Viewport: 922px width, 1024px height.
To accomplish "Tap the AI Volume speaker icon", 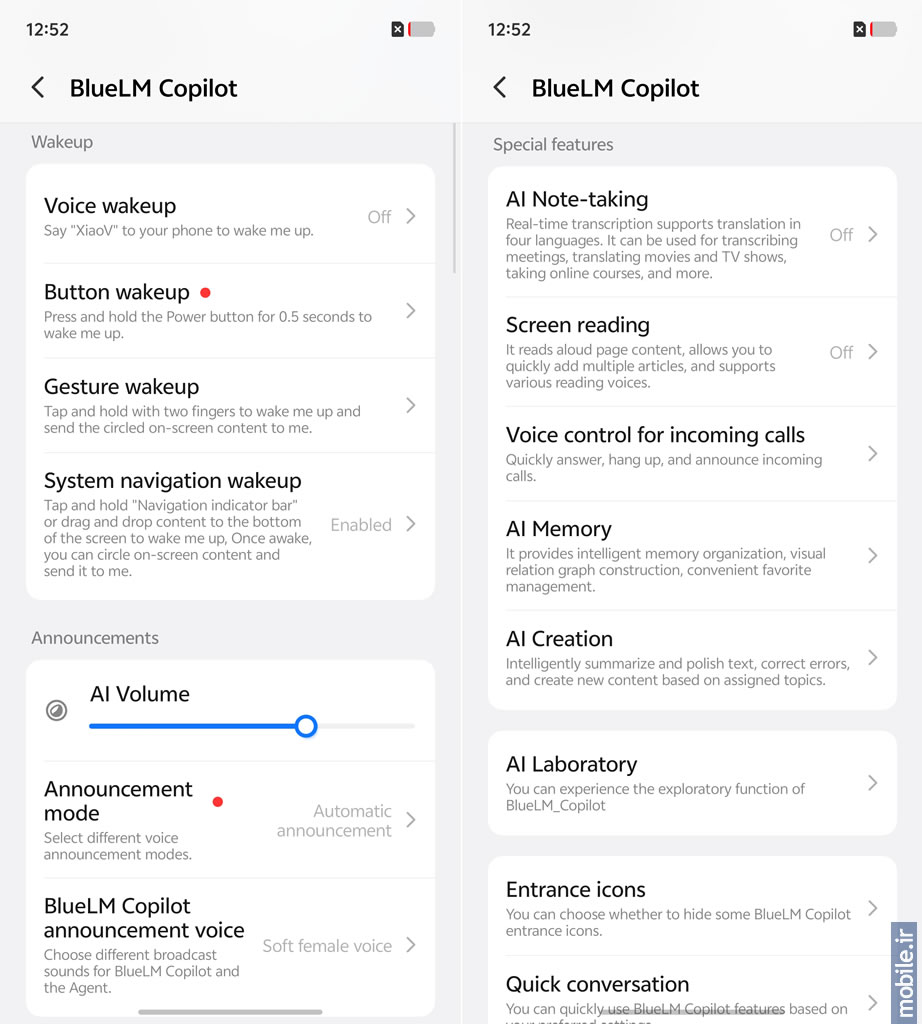I will pos(57,711).
